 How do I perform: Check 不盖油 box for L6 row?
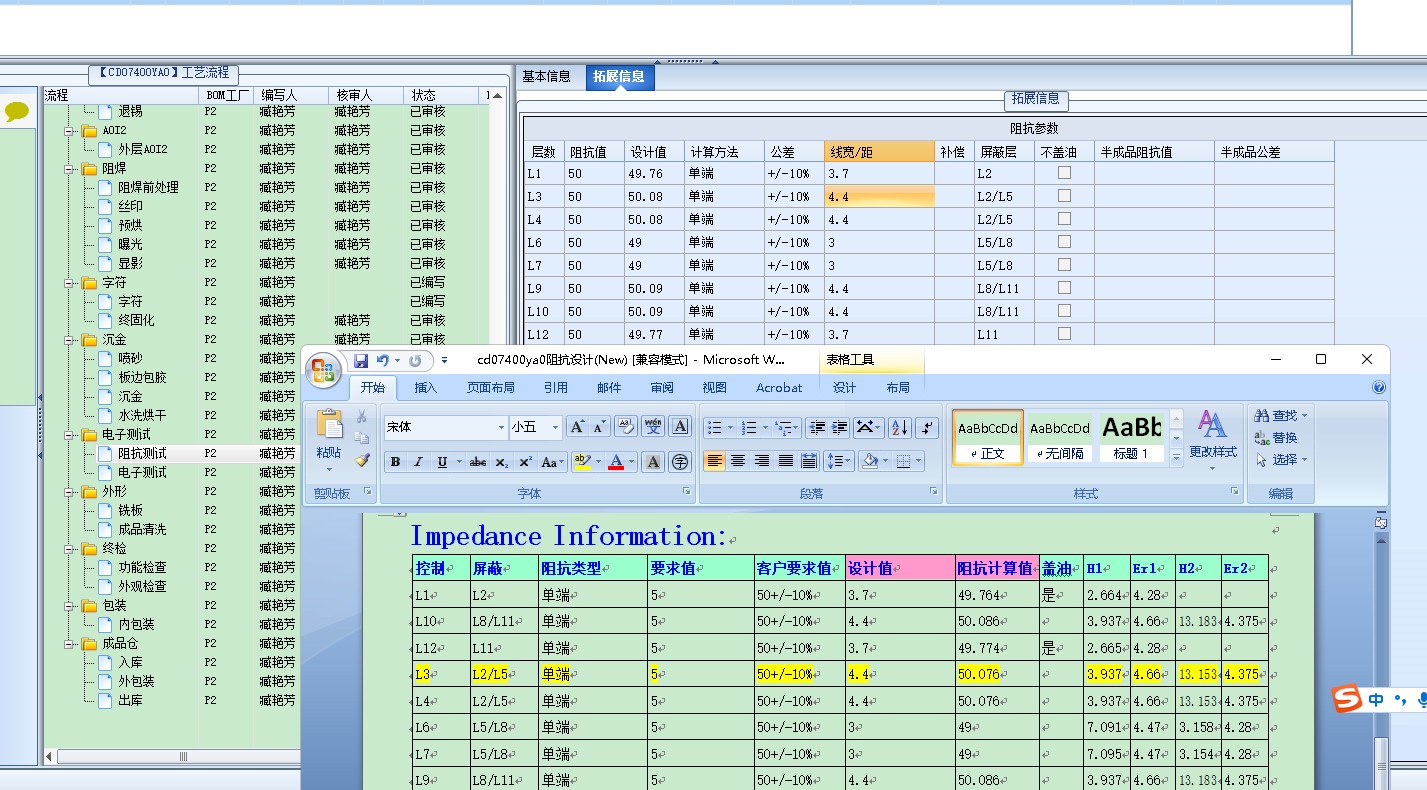tap(1064, 242)
